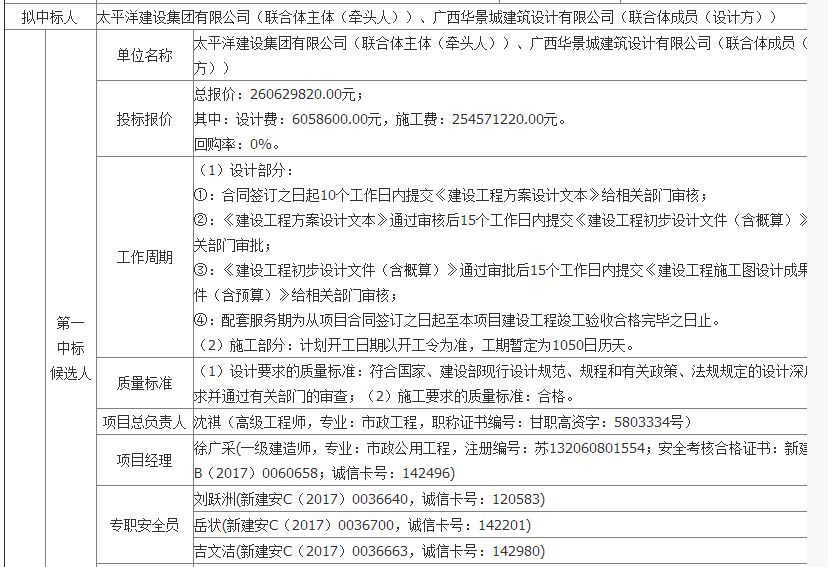Click the 拟中标人 header cell
This screenshot has height=567, width=828.
coord(48,17)
